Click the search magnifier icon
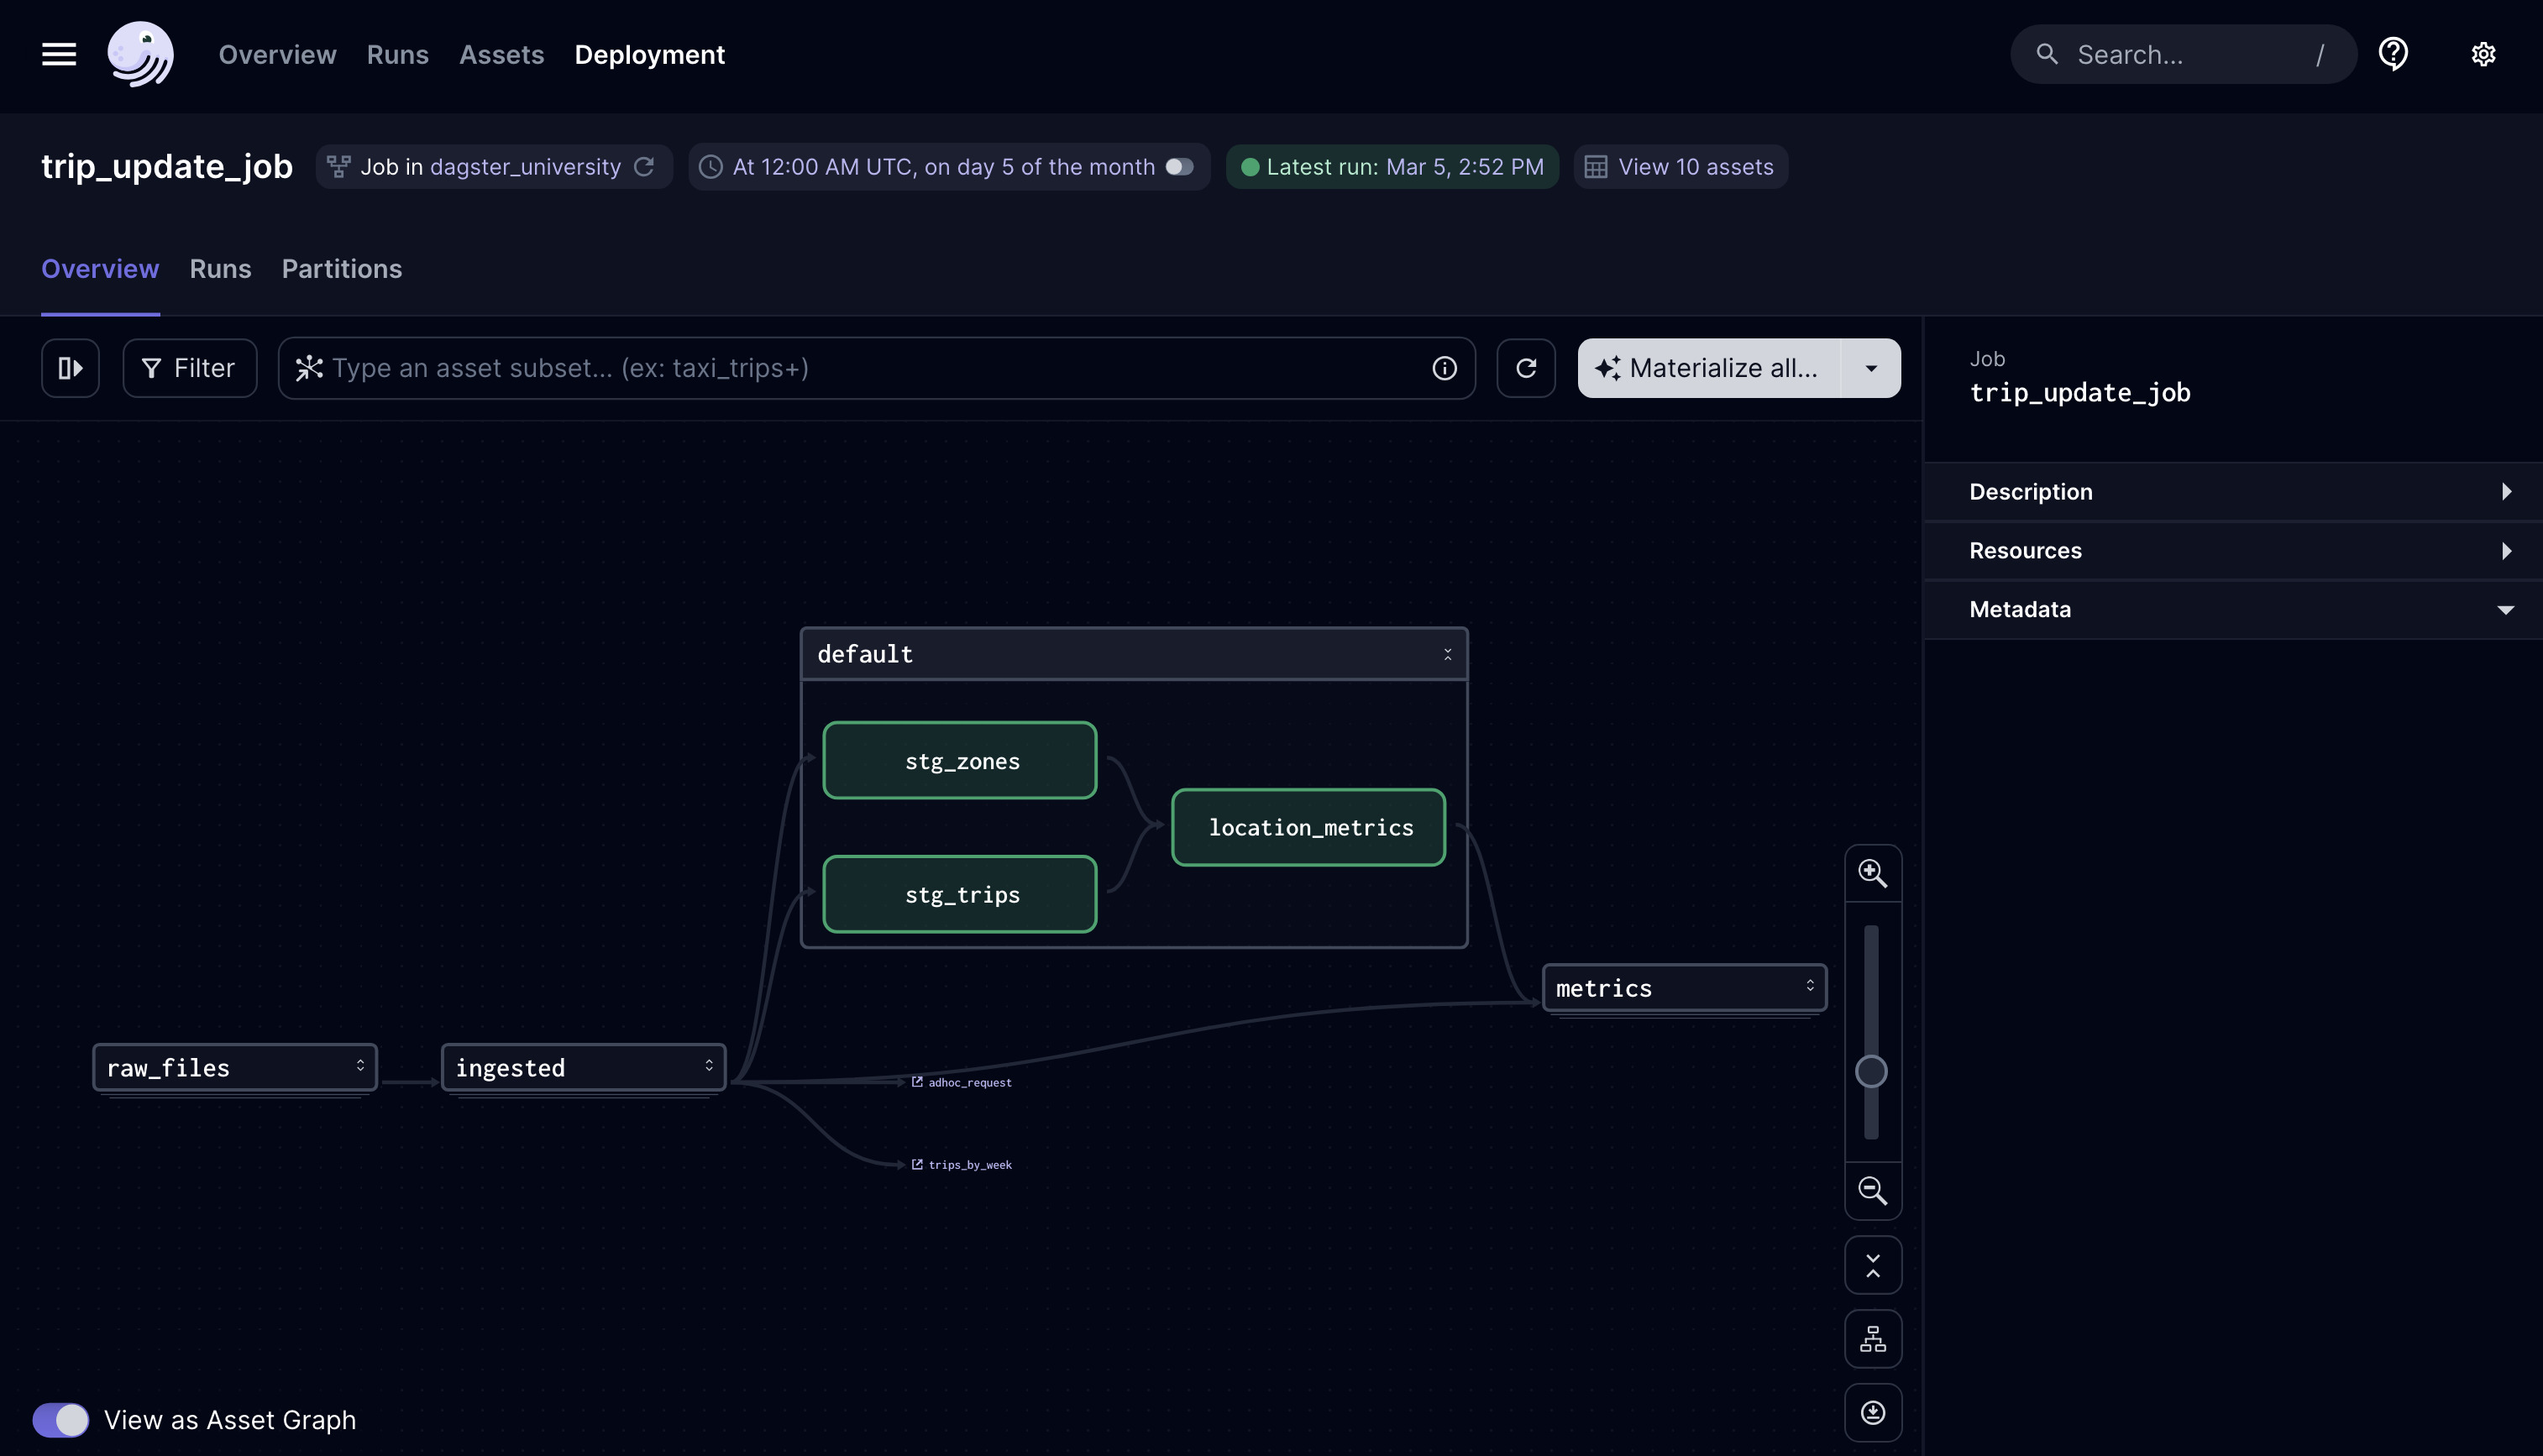 coord(2047,54)
